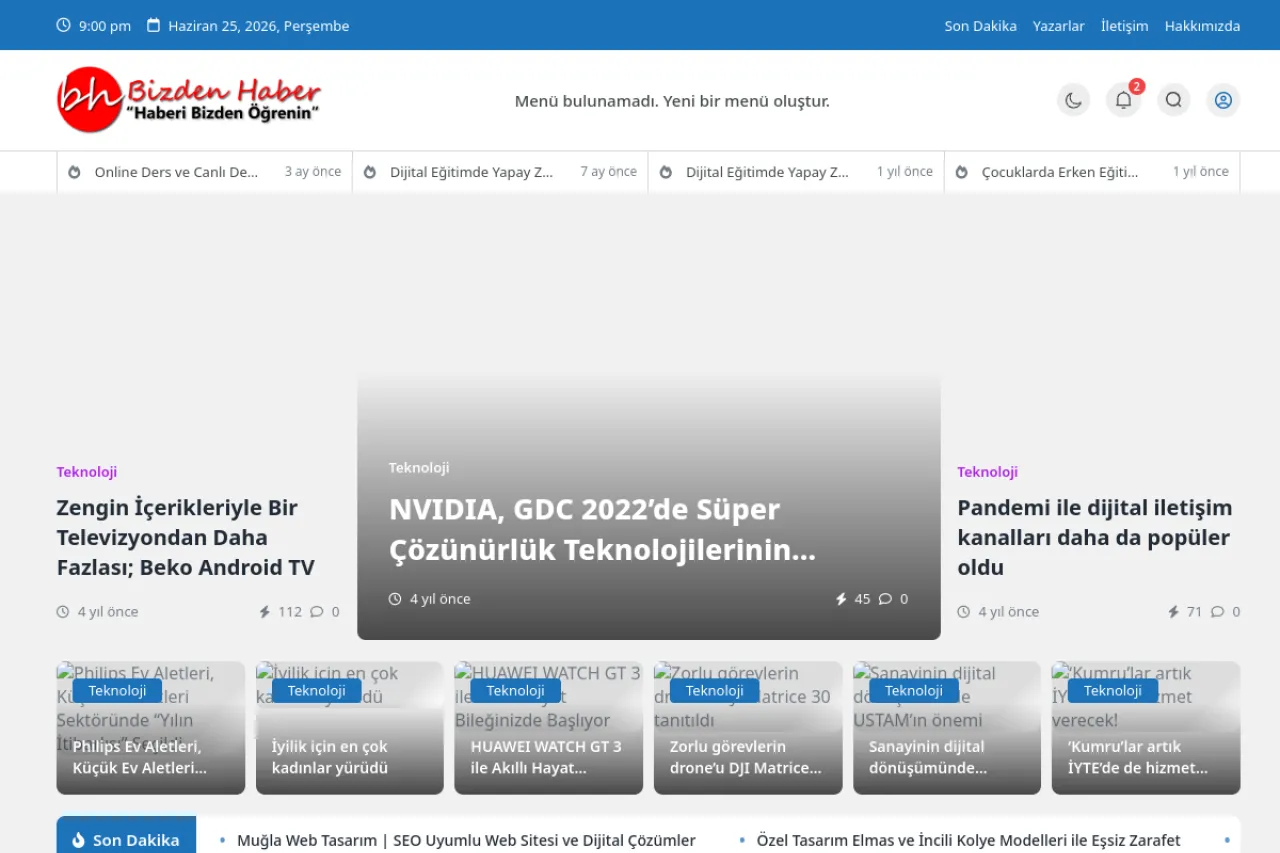The image size is (1280, 853).
Task: Click Teknoloji badge on Philips card
Action: tap(117, 690)
